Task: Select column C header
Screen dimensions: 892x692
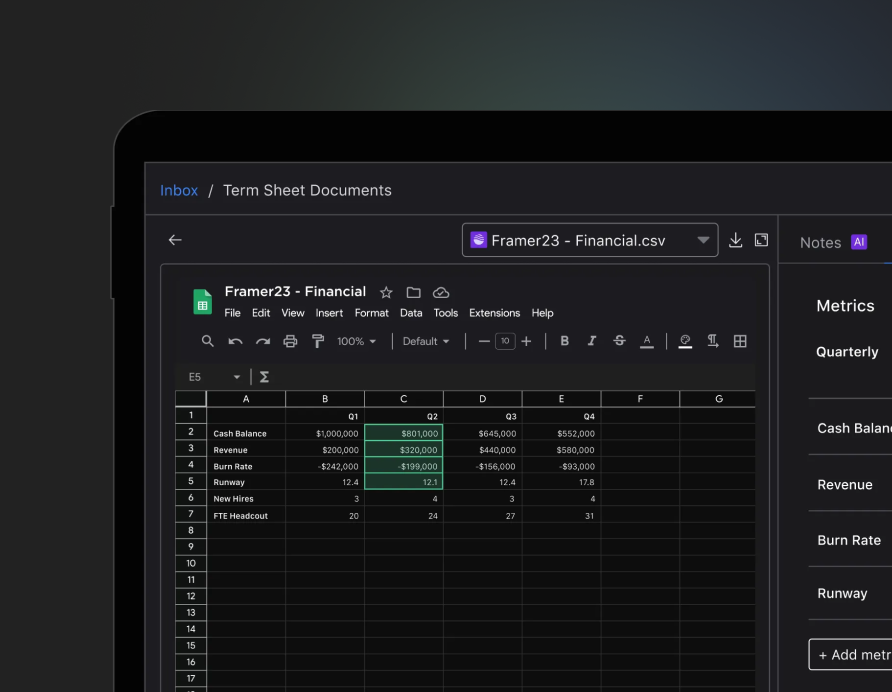Action: pos(403,399)
